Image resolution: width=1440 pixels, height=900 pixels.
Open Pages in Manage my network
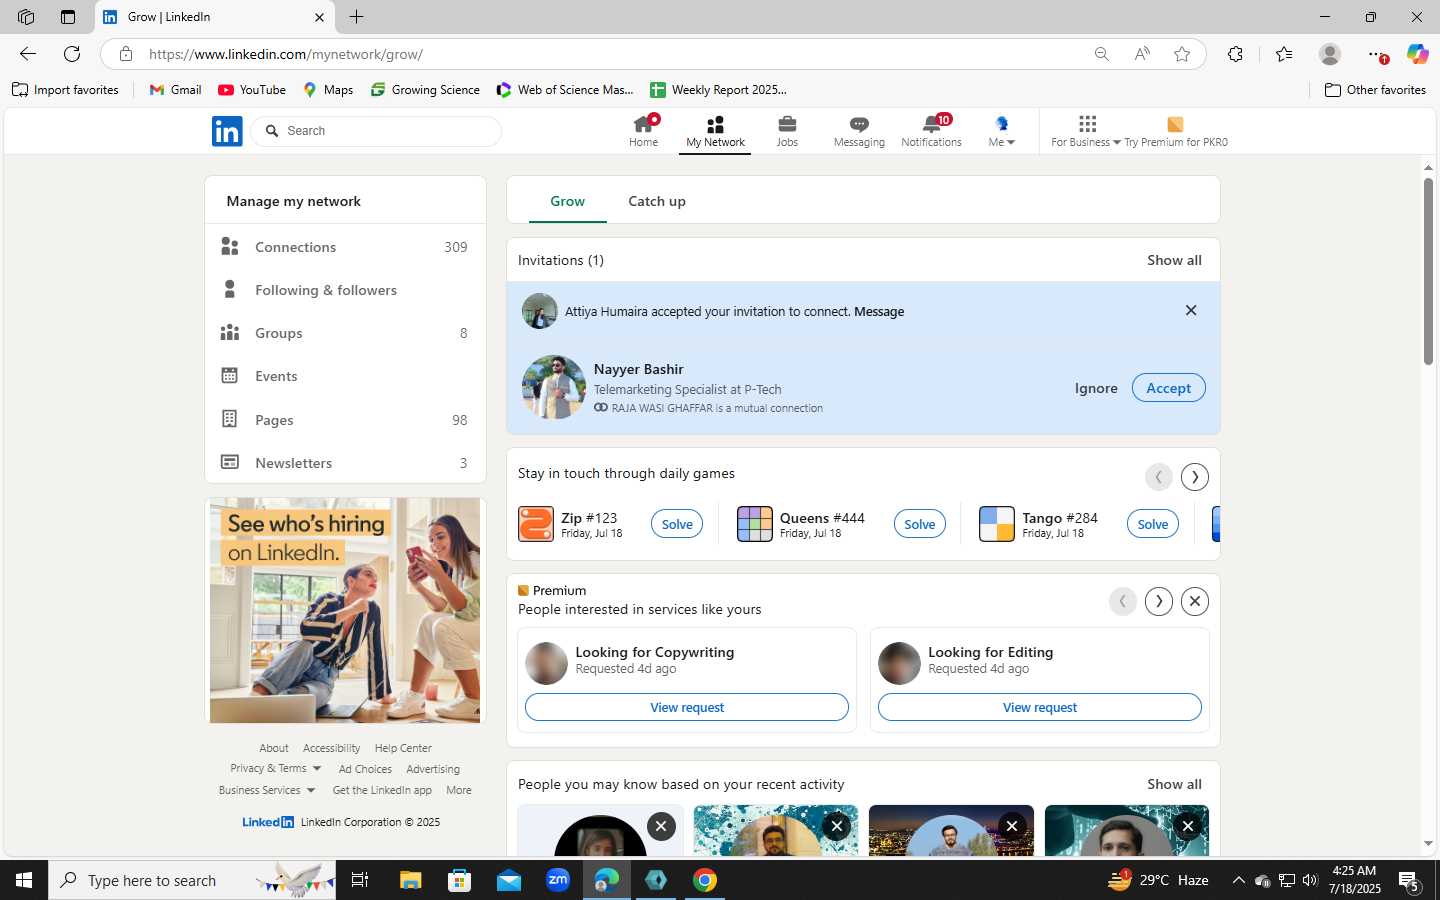[x=345, y=420]
